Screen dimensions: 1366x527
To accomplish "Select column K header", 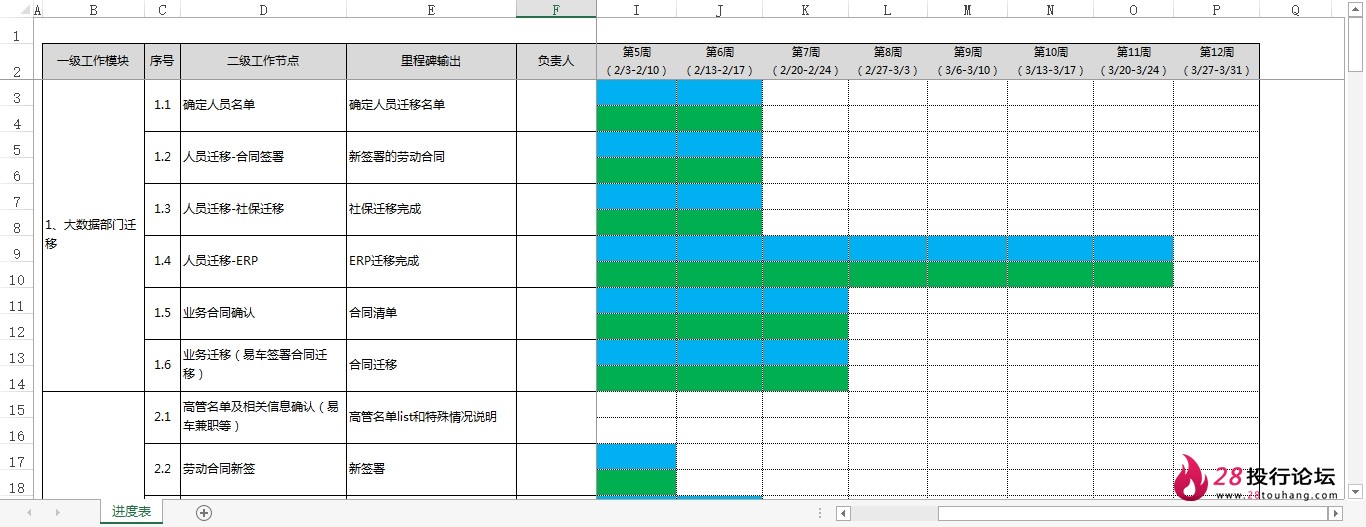I will click(x=805, y=9).
